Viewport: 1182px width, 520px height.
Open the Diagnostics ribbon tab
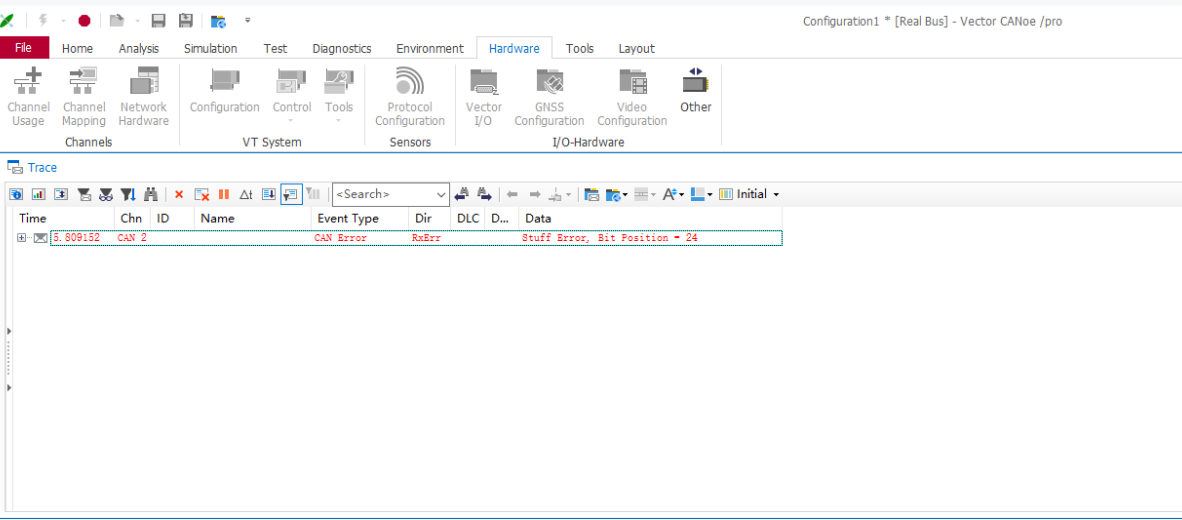click(x=341, y=48)
